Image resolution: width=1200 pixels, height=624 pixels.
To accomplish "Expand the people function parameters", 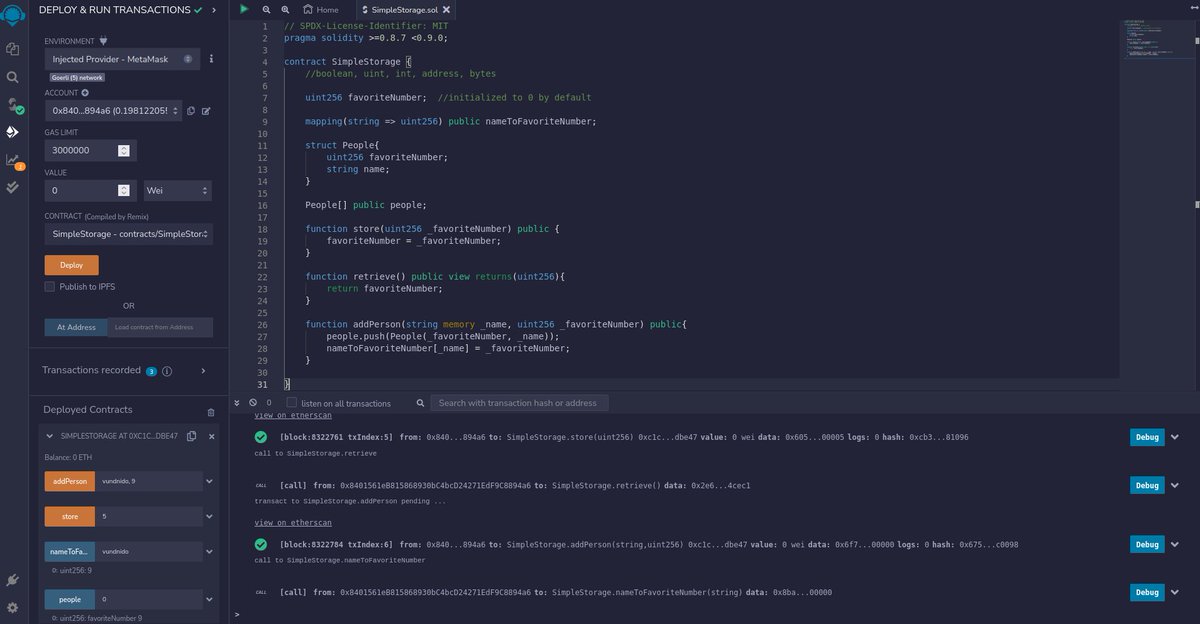I will point(209,599).
